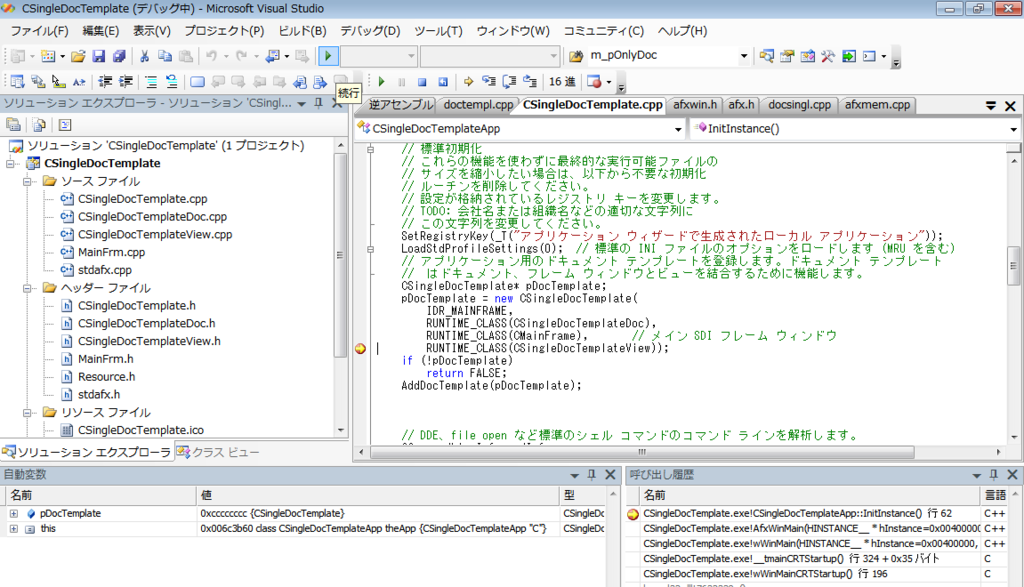Screen dimensions: 1024x587
Task: Expand the pDocTemplate variable row
Action: [x=14, y=514]
